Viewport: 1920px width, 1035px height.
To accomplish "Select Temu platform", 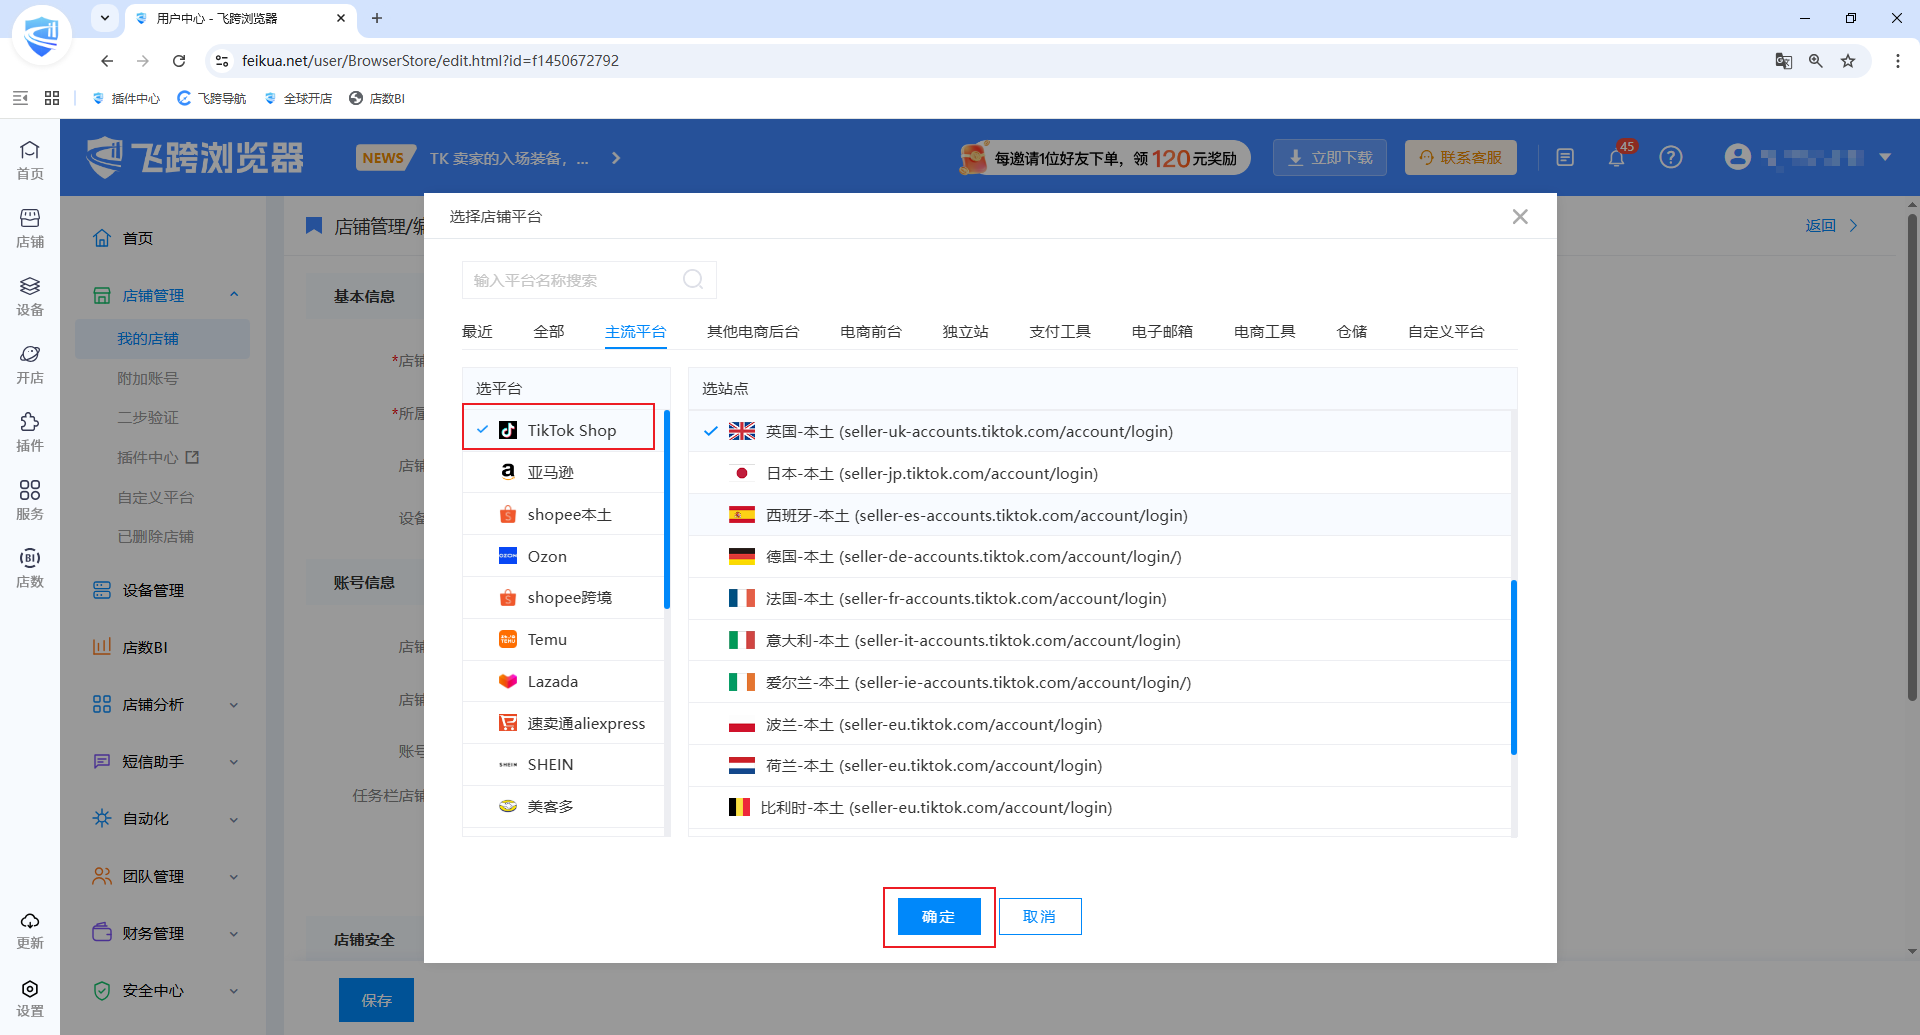I will pyautogui.click(x=563, y=639).
